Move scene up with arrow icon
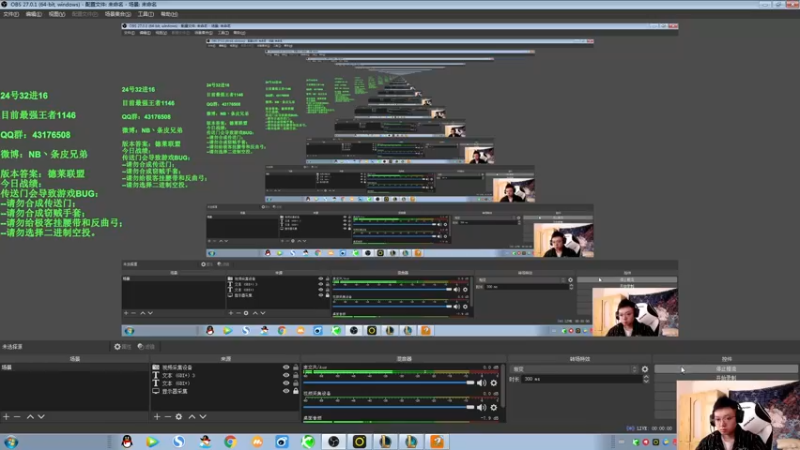This screenshot has width=800, height=450. coord(30,417)
